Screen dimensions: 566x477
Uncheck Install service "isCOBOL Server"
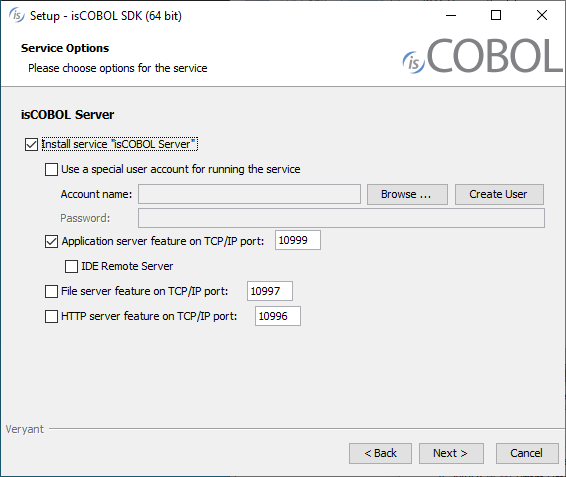(x=31, y=144)
